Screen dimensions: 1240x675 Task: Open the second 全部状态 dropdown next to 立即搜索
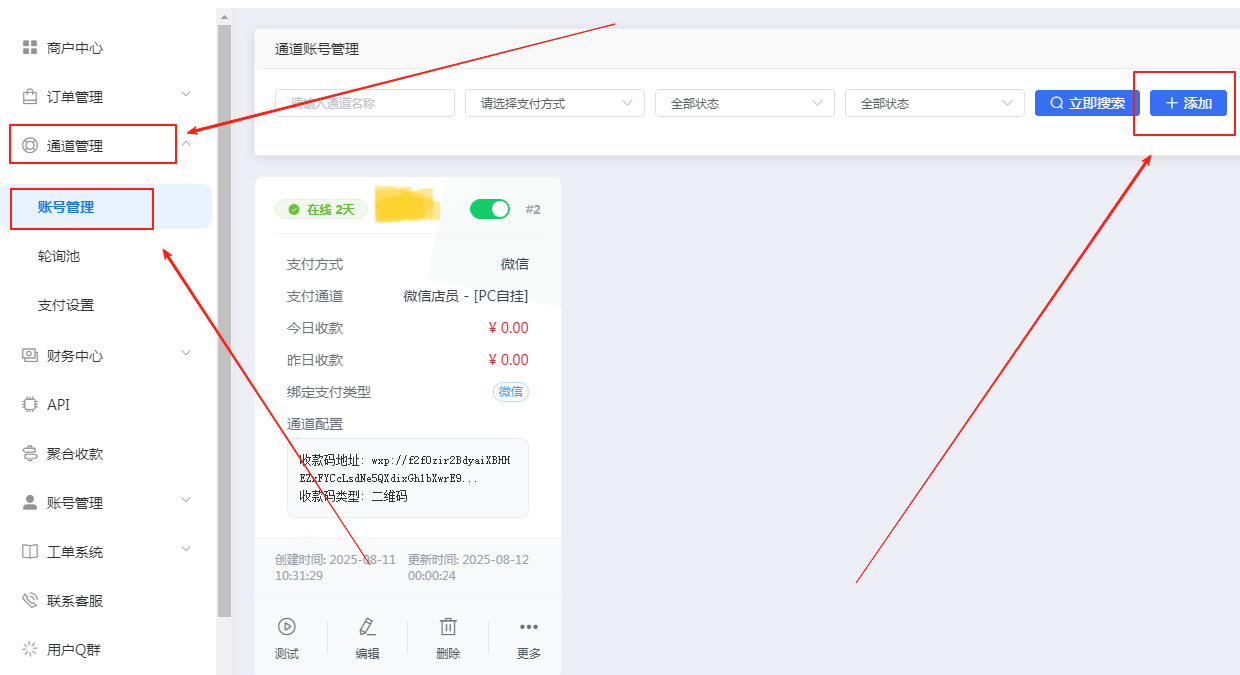(x=935, y=103)
